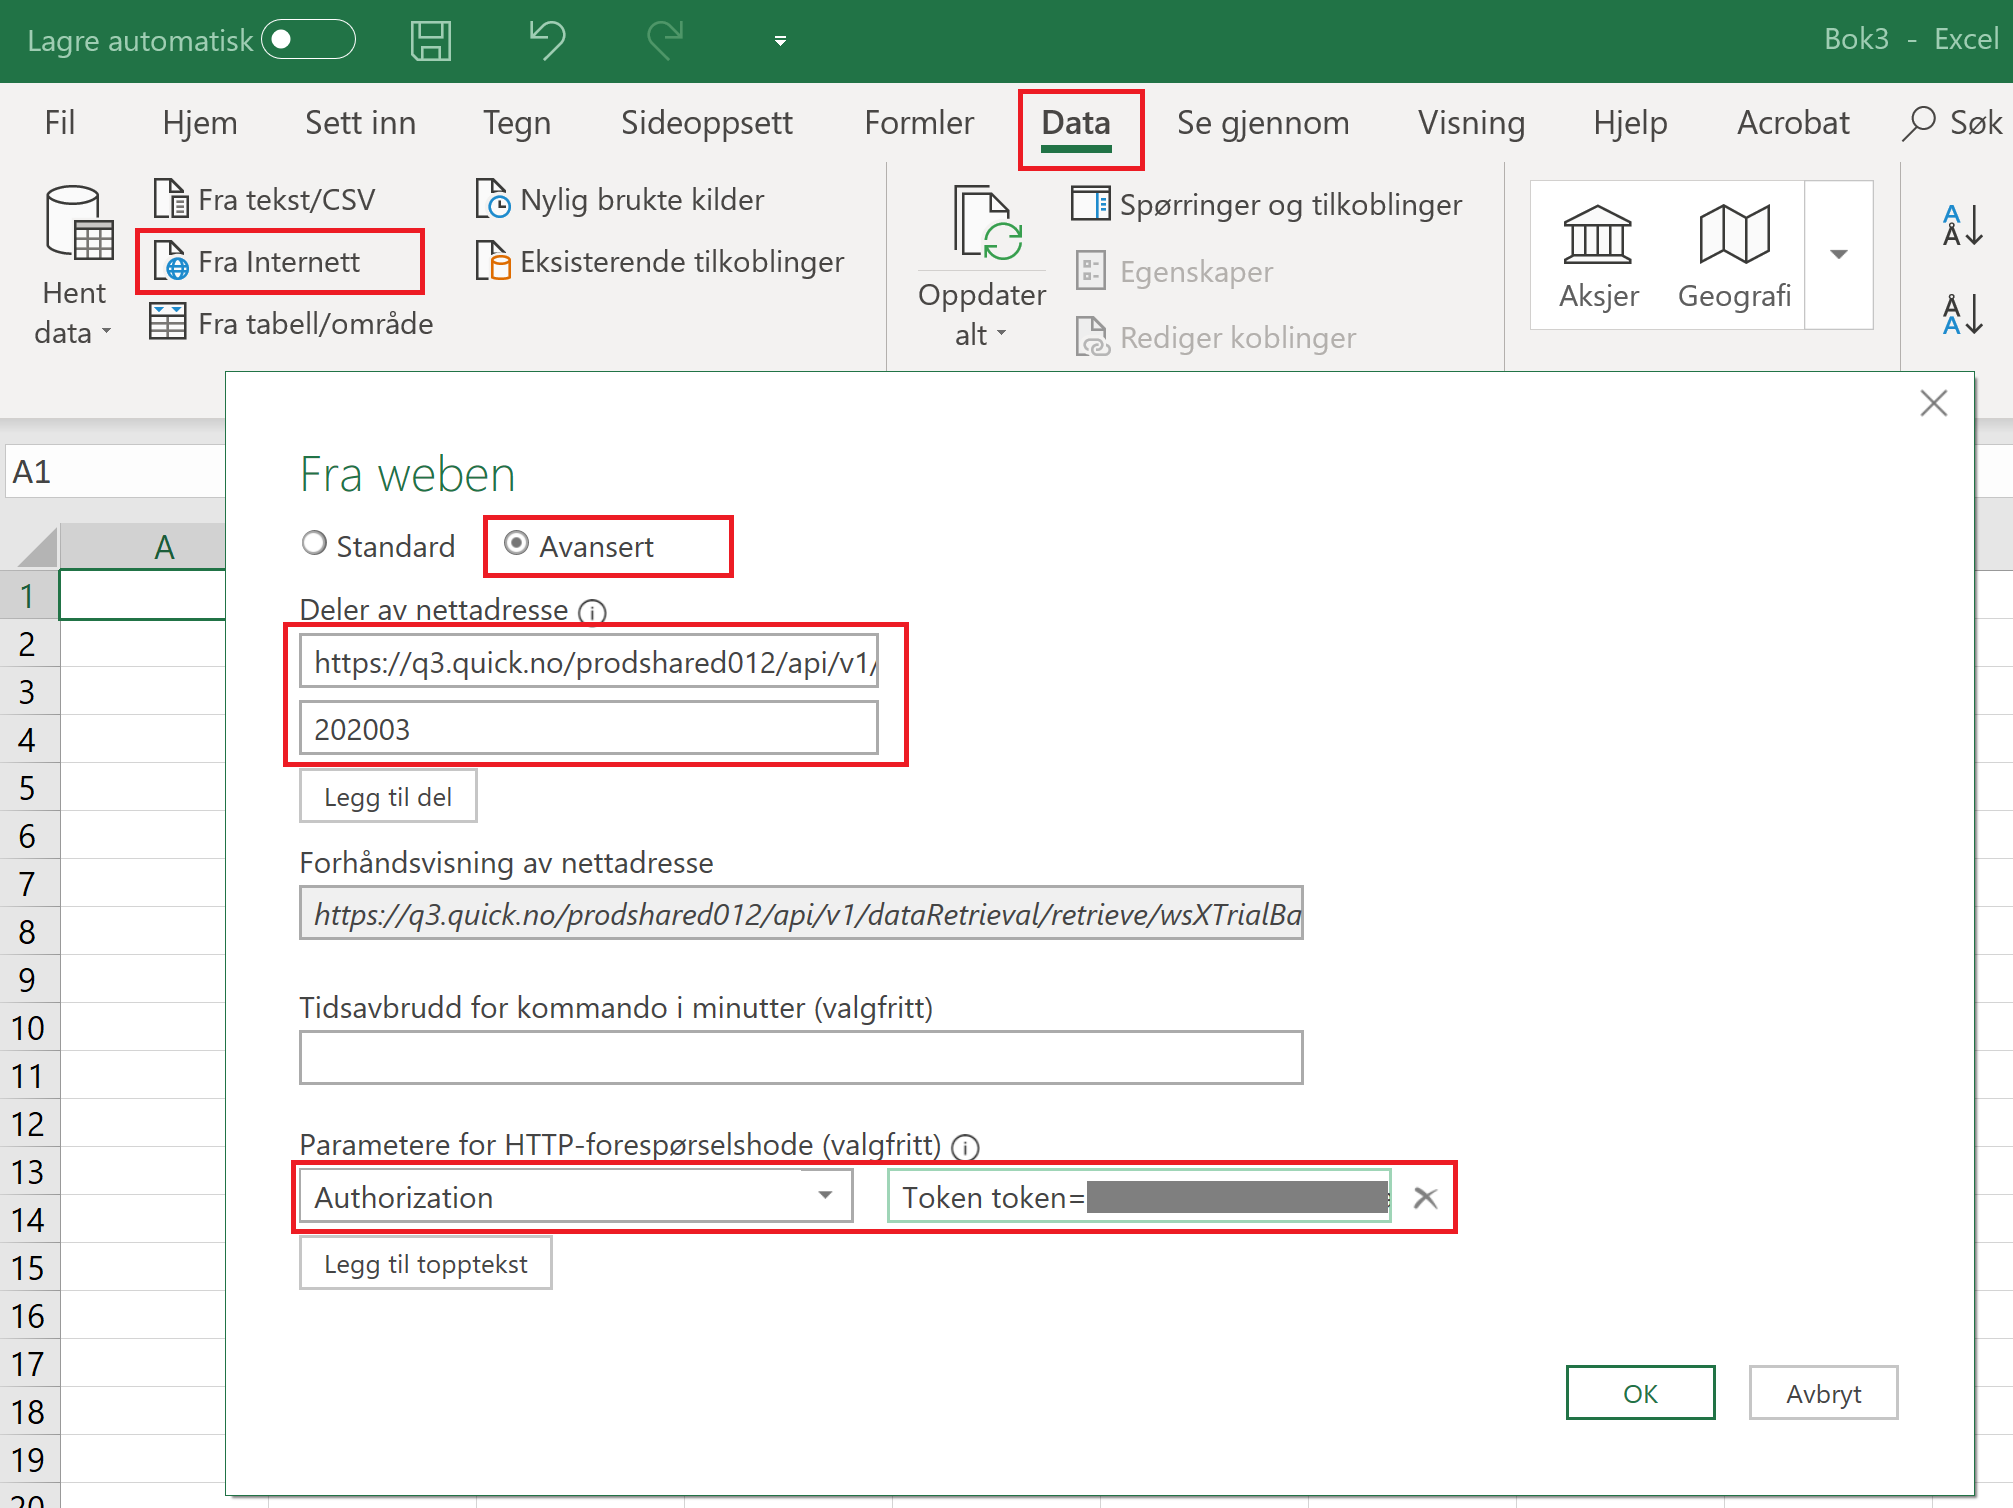The image size is (2013, 1508).
Task: Select the Avansert radio button
Action: point(517,543)
